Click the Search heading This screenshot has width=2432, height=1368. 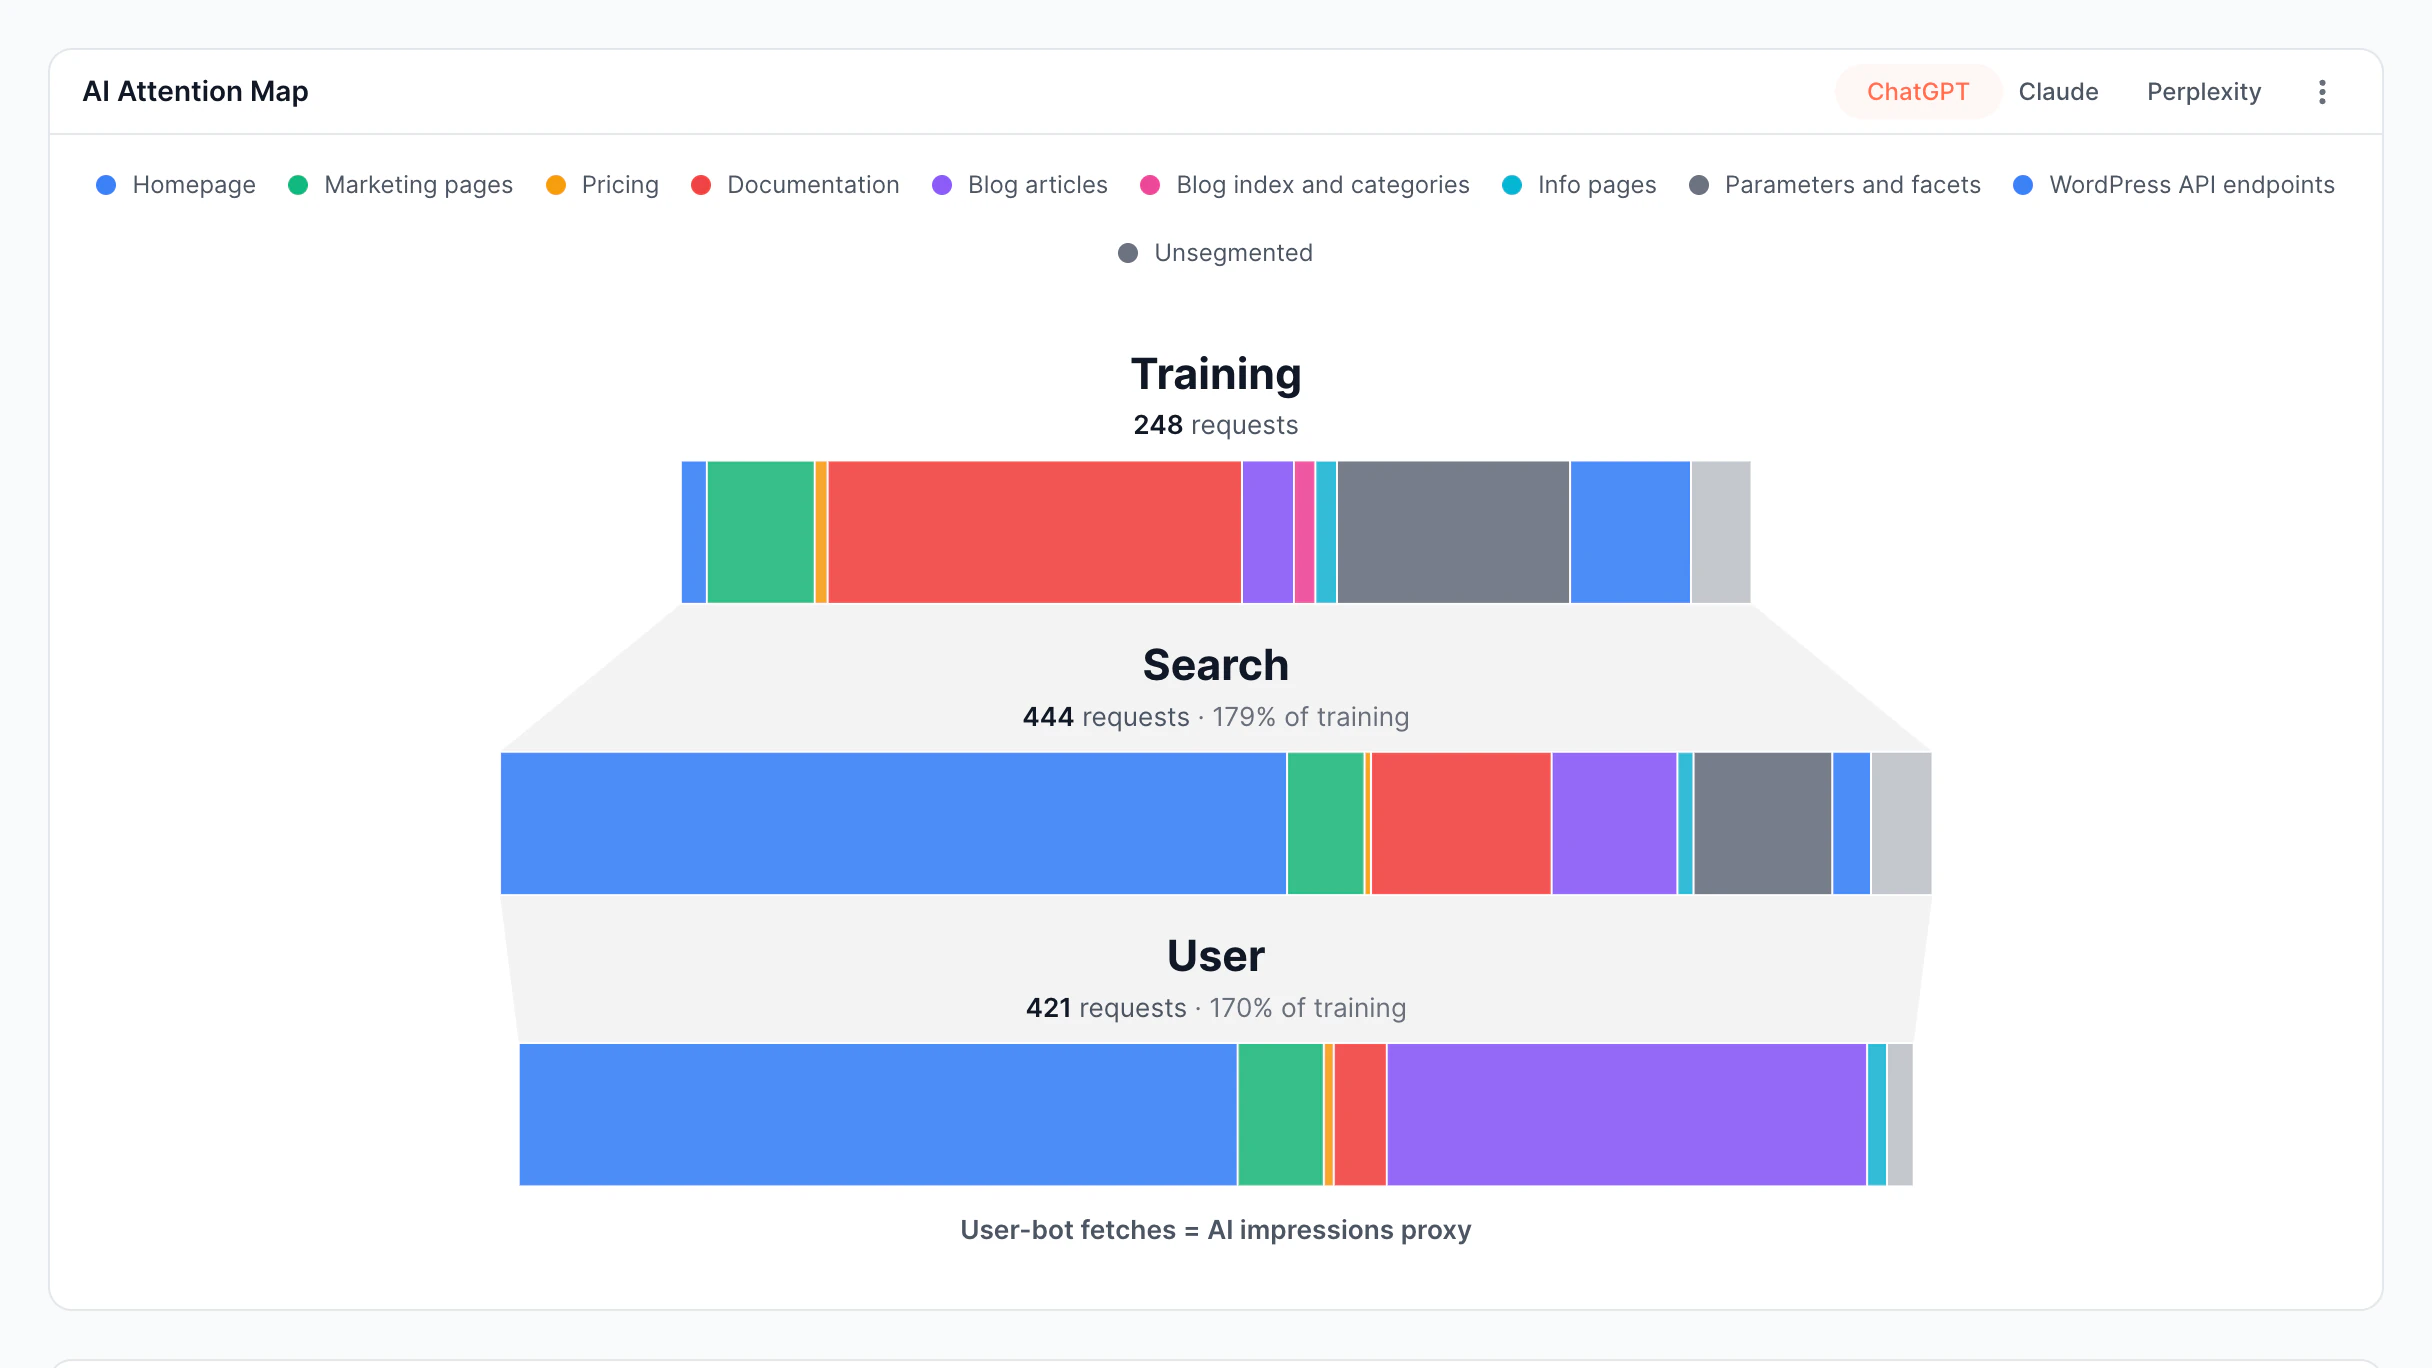(x=1216, y=665)
